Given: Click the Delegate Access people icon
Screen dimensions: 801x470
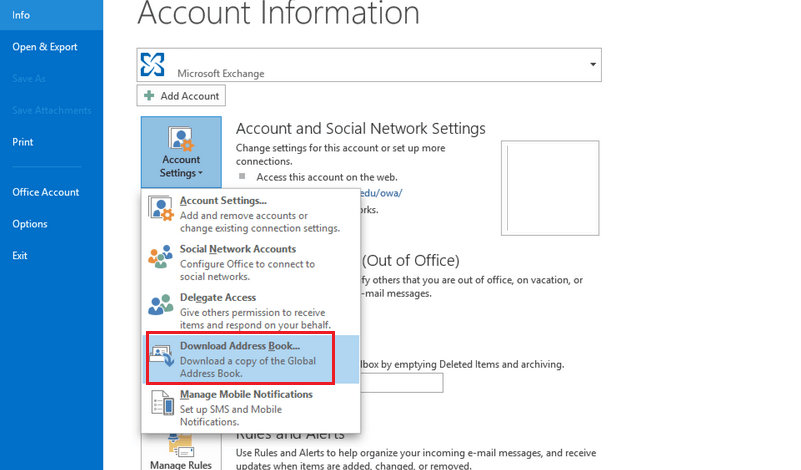Looking at the screenshot, I should 160,305.
